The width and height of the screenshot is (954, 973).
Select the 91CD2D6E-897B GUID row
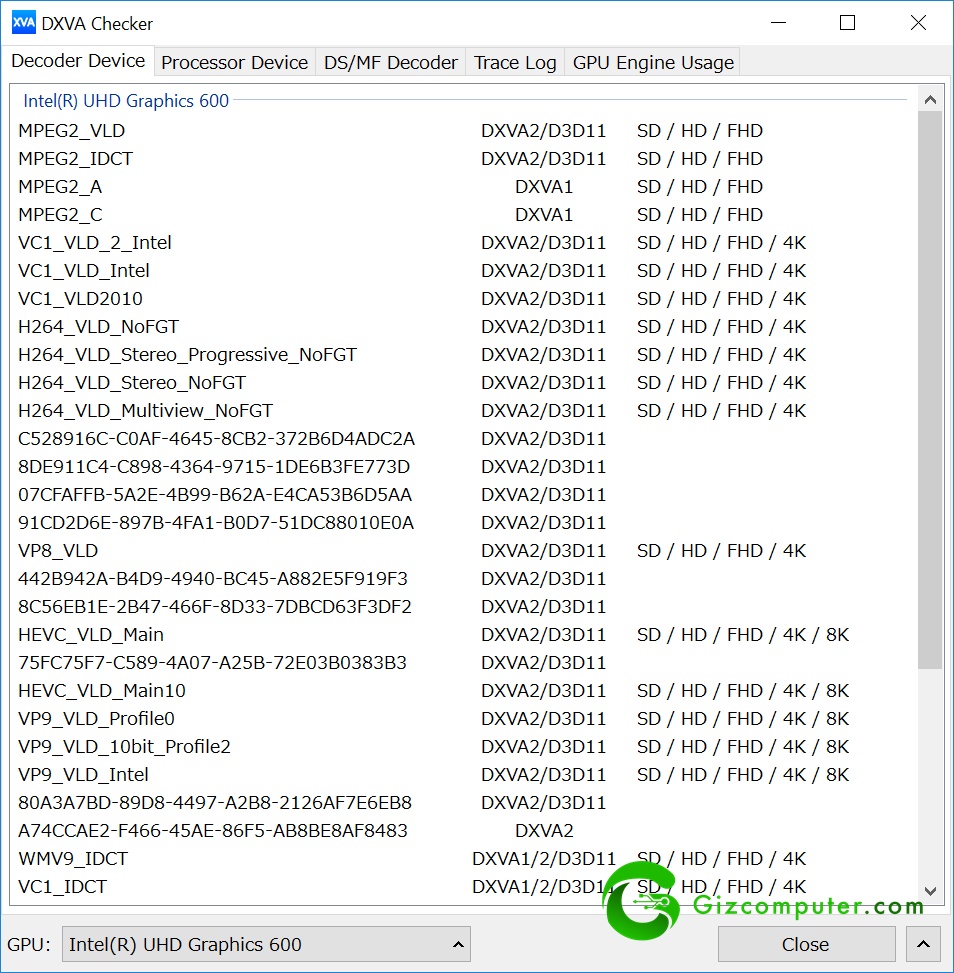(462, 522)
